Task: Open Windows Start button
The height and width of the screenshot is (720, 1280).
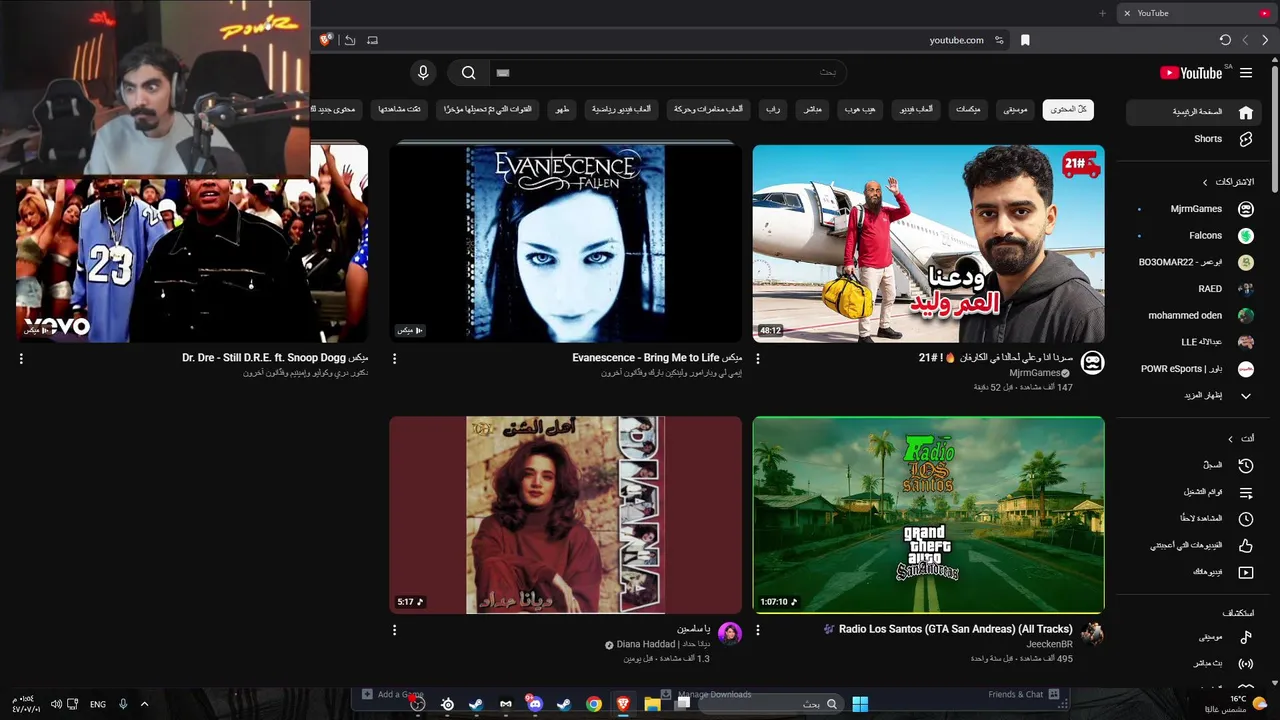Action: pos(860,704)
